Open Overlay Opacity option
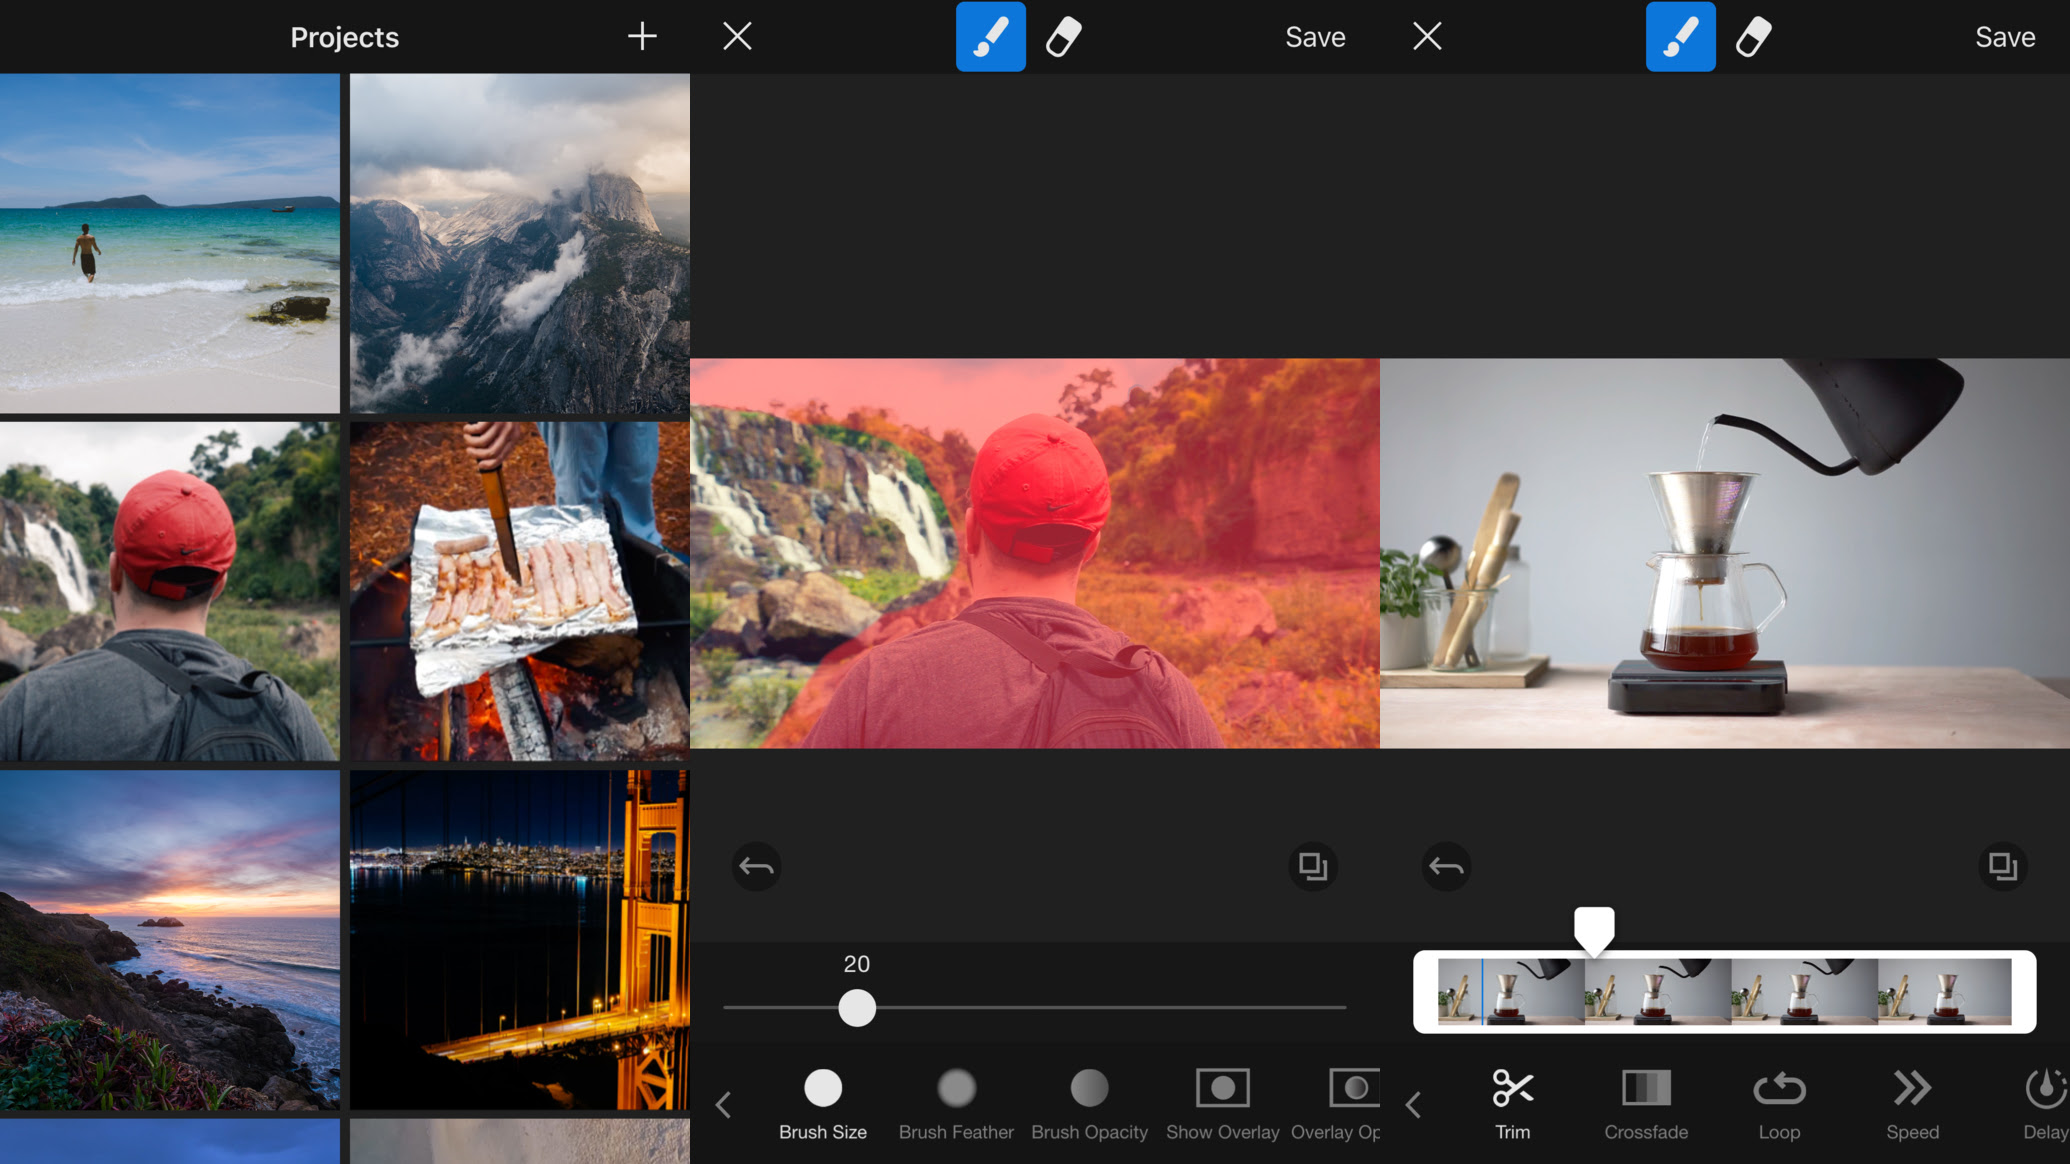Image resolution: width=2070 pixels, height=1164 pixels. tap(1337, 1105)
